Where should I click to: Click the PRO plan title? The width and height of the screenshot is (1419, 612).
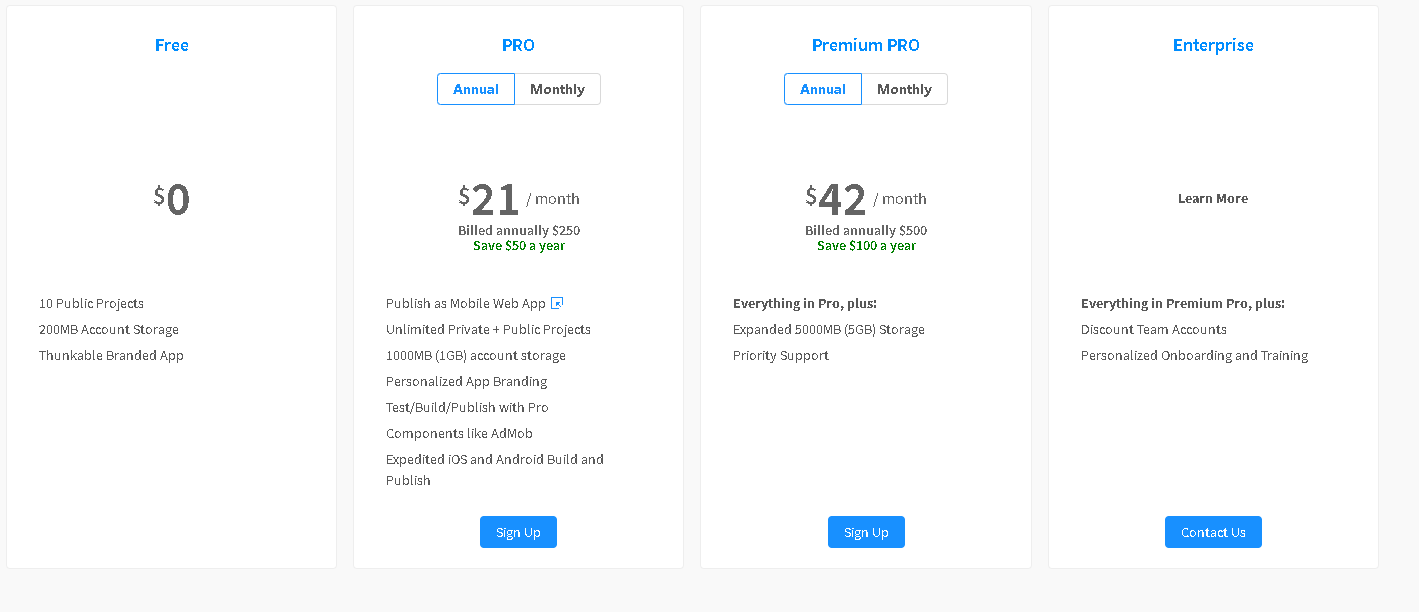point(518,45)
